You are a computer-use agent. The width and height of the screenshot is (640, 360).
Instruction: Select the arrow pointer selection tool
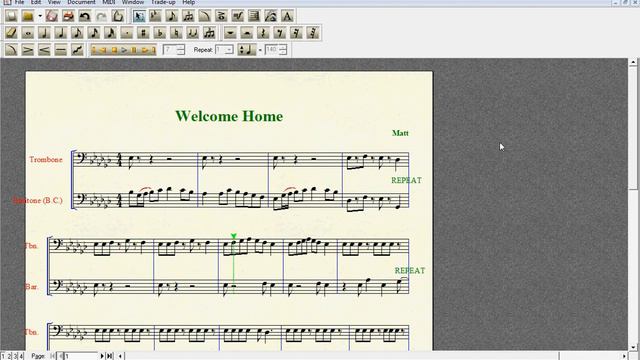[x=139, y=16]
